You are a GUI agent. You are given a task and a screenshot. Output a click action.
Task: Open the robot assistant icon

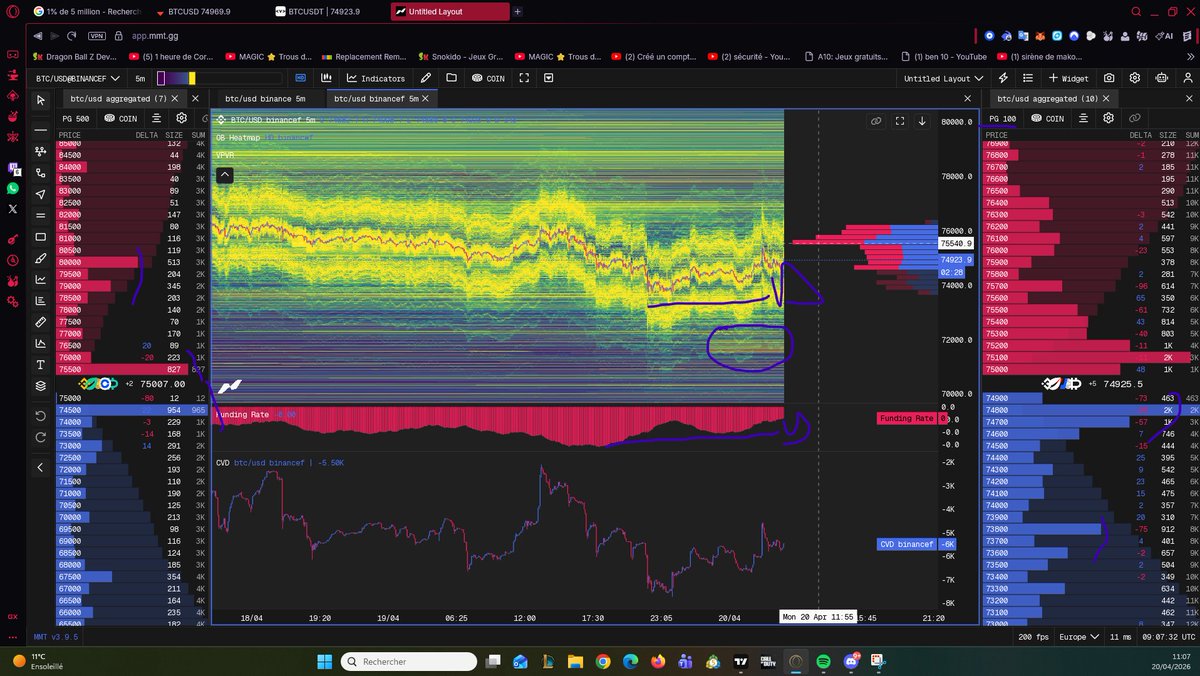tap(1159, 78)
